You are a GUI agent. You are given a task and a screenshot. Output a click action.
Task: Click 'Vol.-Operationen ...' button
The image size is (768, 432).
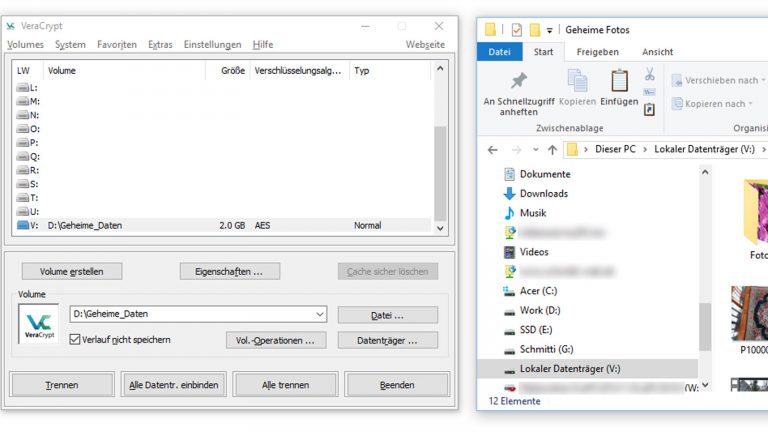point(276,340)
